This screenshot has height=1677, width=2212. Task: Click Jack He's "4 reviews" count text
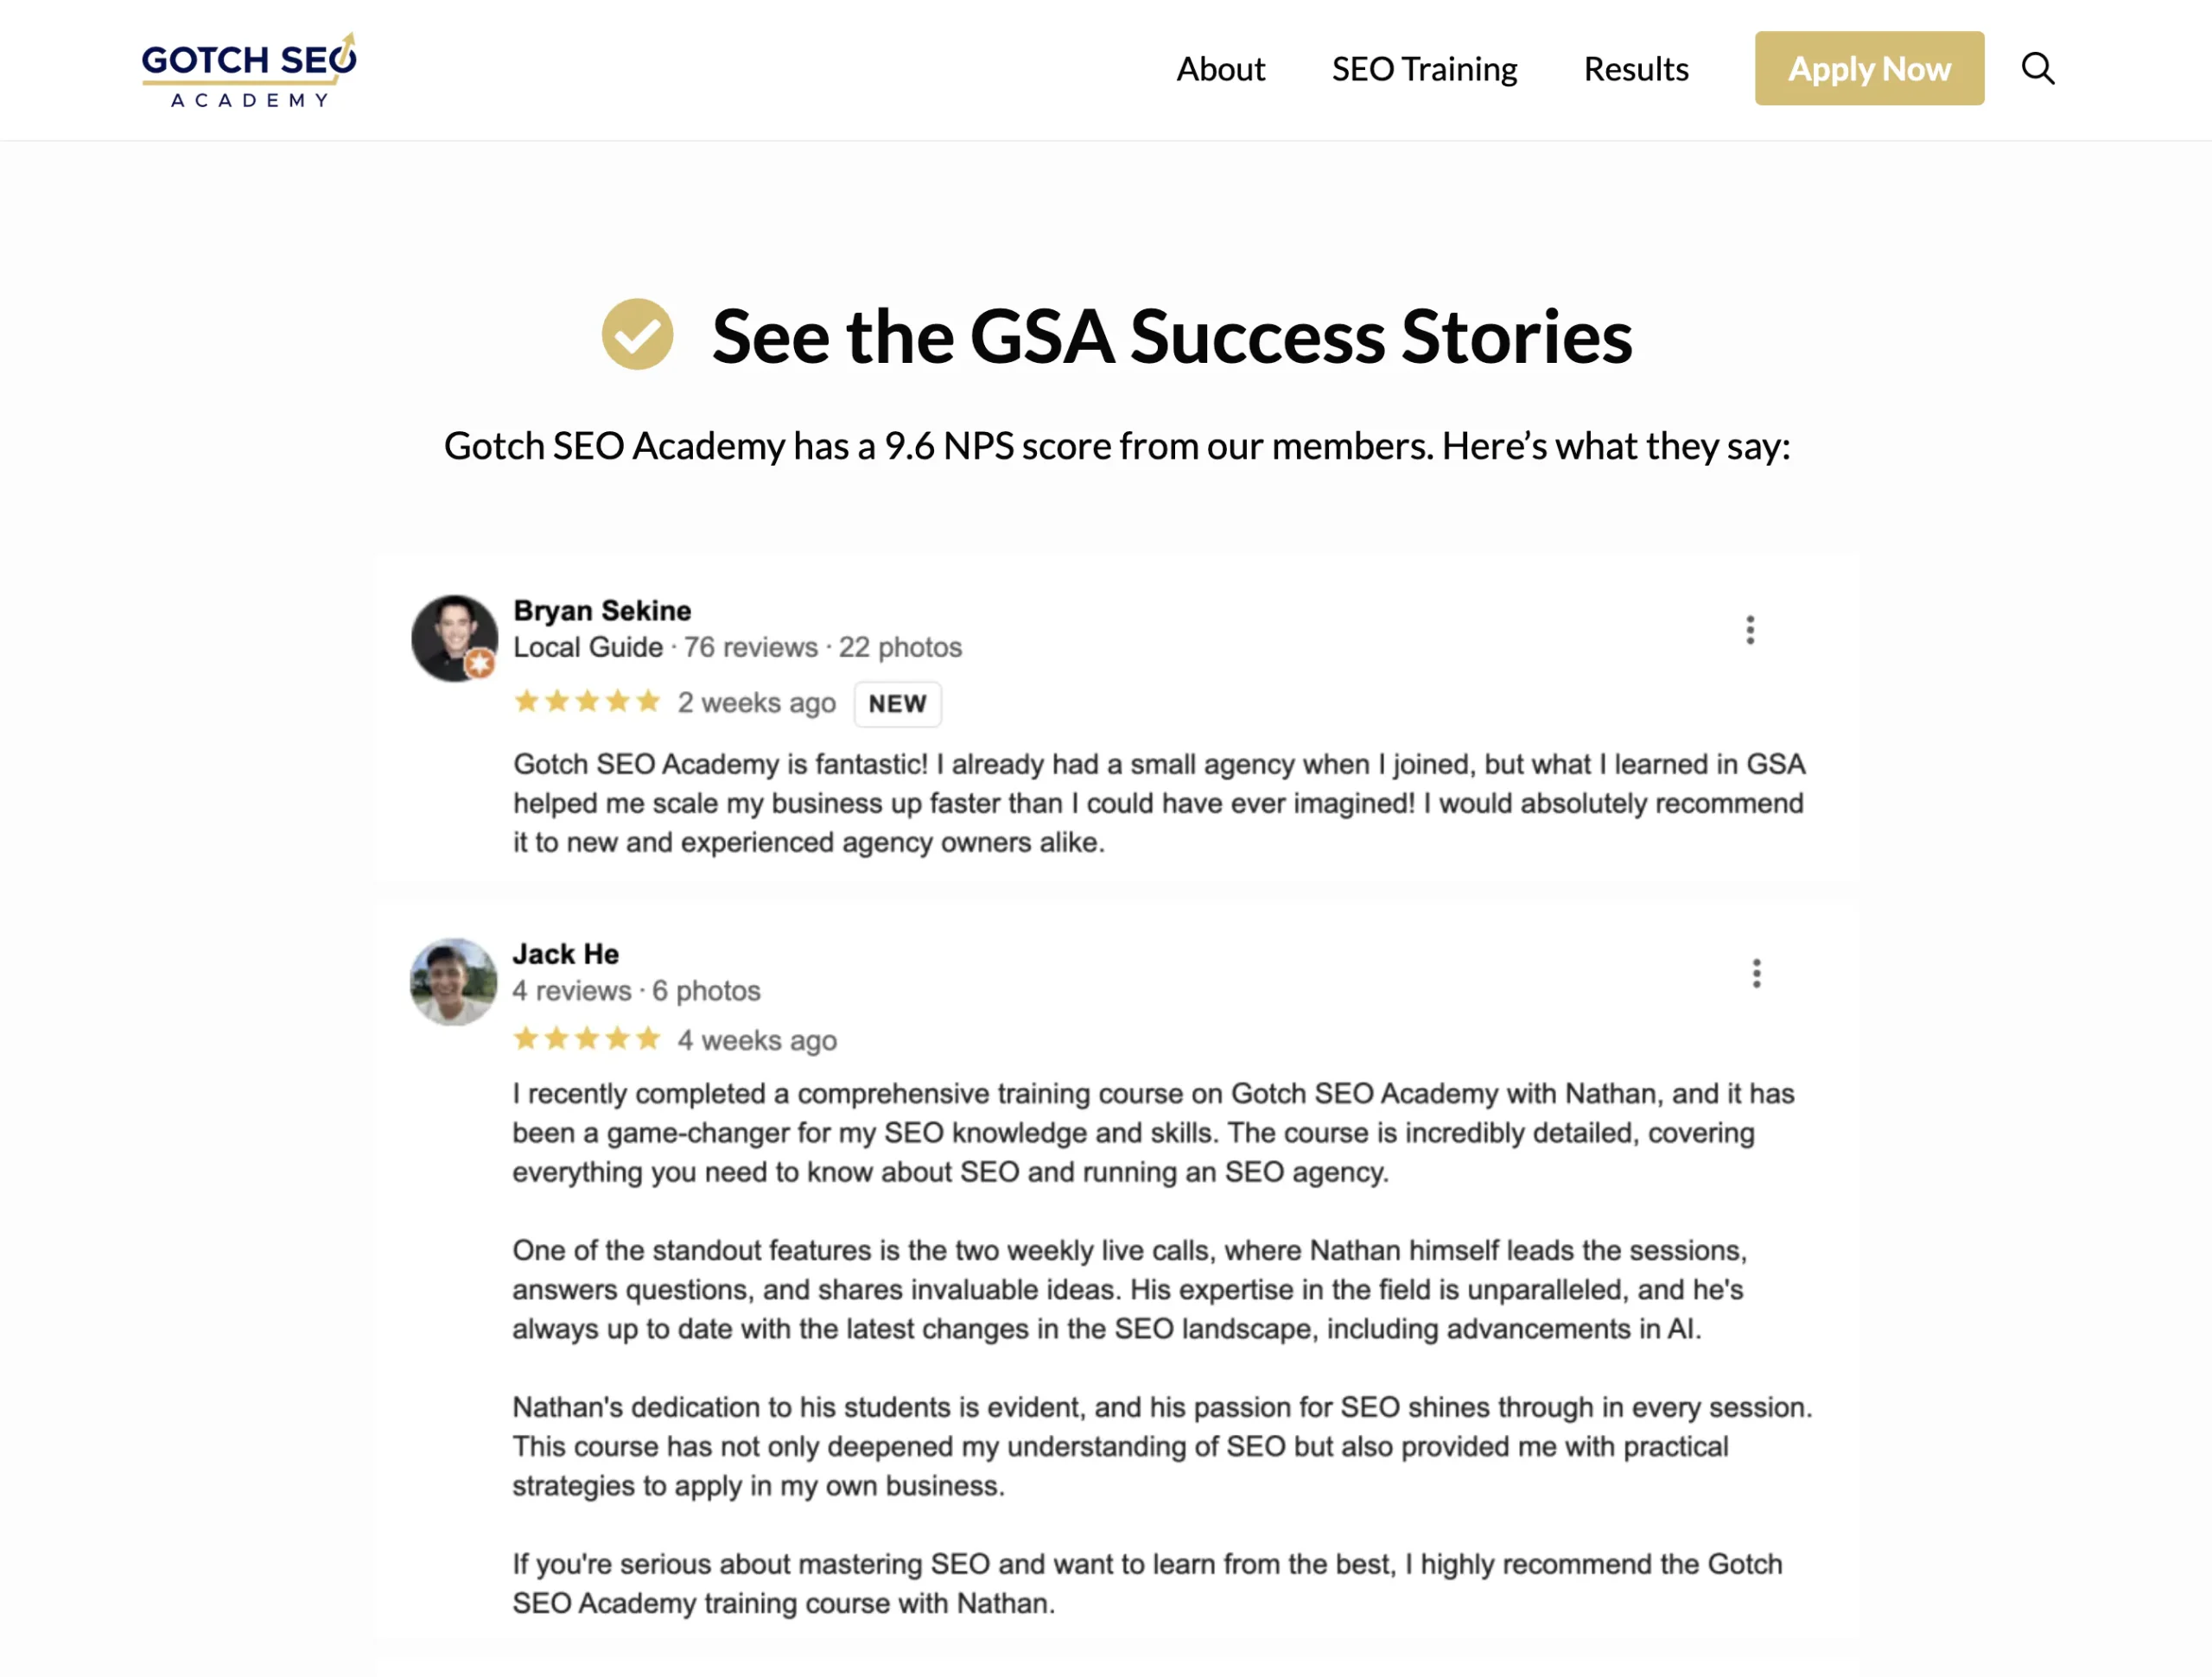click(x=571, y=991)
